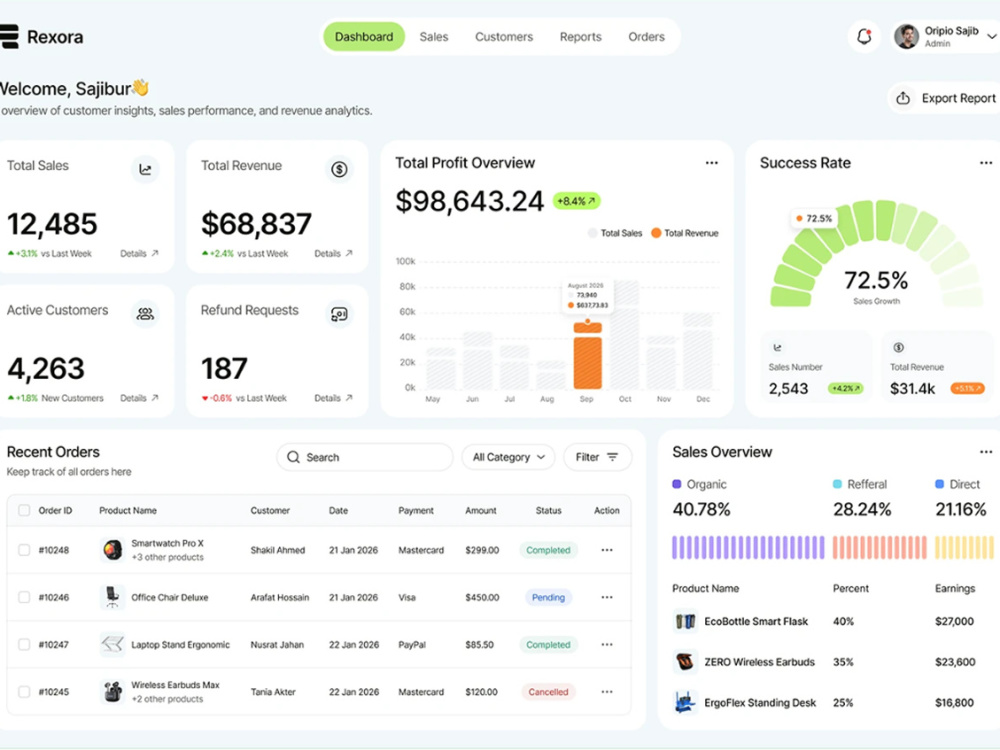Click the export icon in Export Report
The image size is (1000, 750).
[903, 98]
